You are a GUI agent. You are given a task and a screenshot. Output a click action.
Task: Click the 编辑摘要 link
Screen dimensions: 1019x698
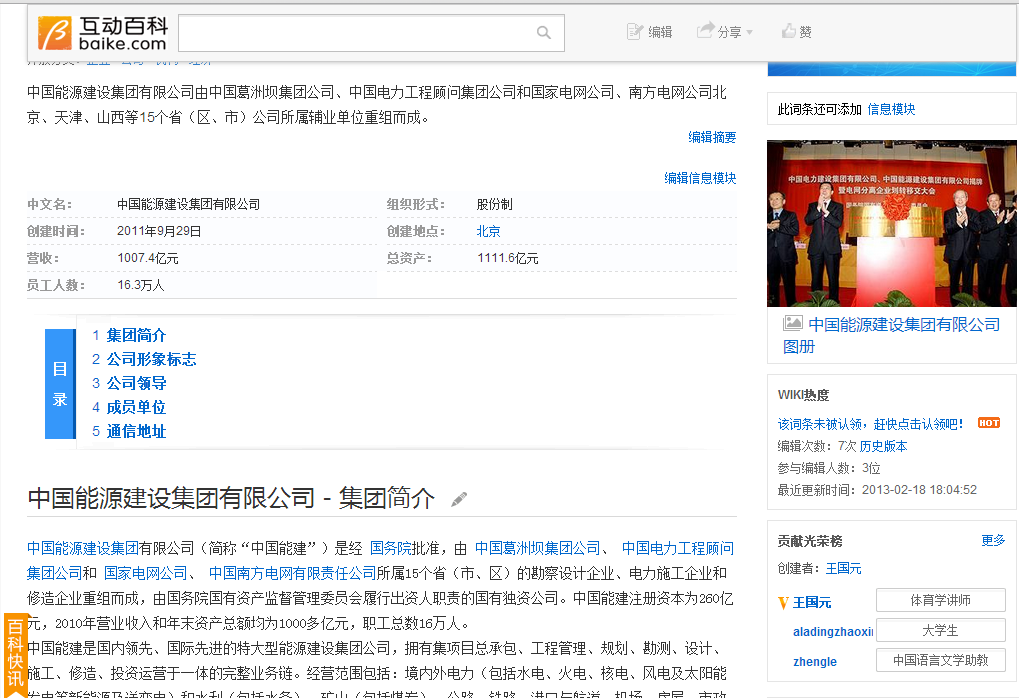pos(712,137)
